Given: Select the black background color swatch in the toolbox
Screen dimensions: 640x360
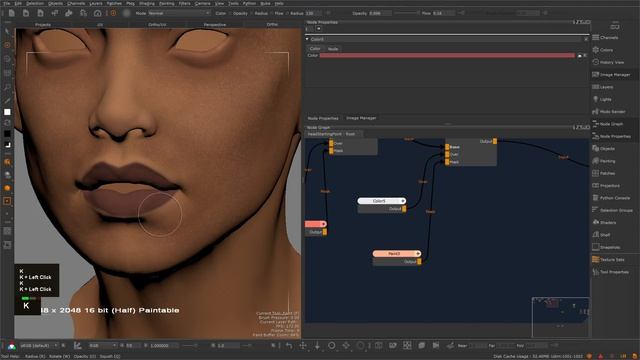Looking at the screenshot, I should click(7, 133).
